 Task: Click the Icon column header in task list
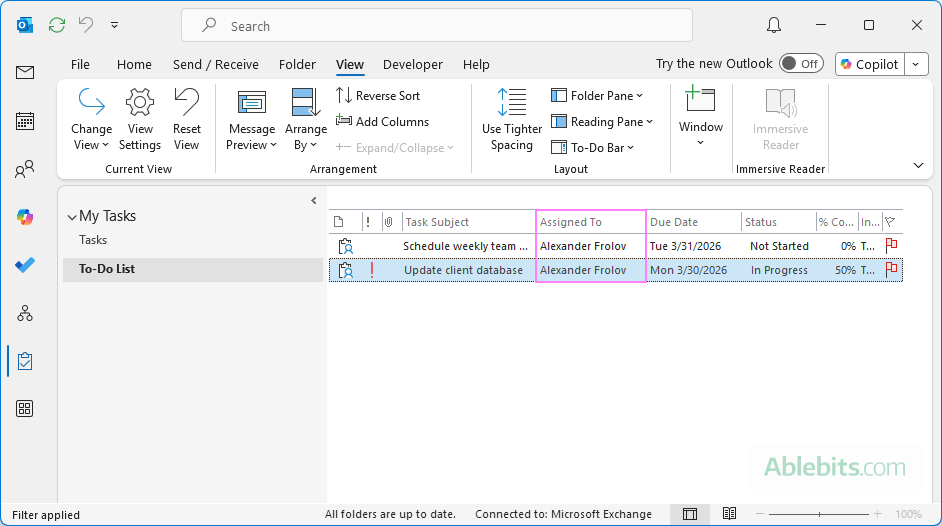click(x=339, y=222)
